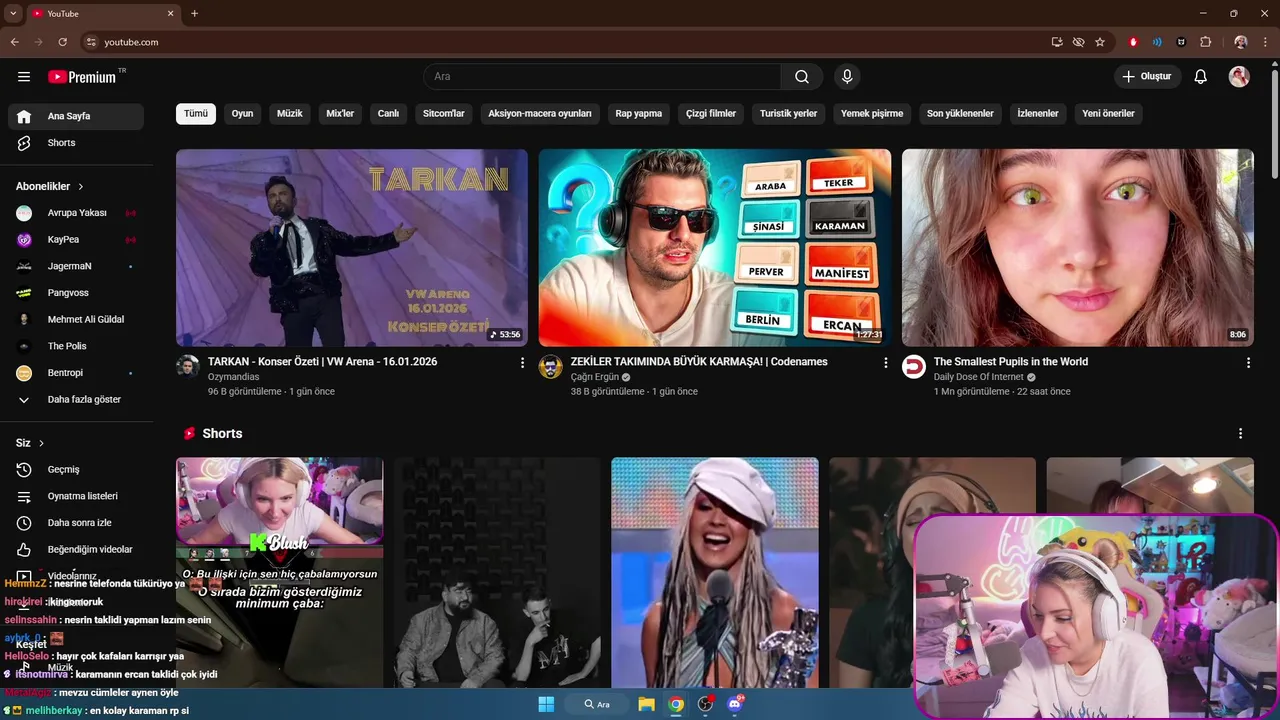The height and width of the screenshot is (720, 1280).
Task: Select the Müzik filter chip
Action: [x=289, y=114]
